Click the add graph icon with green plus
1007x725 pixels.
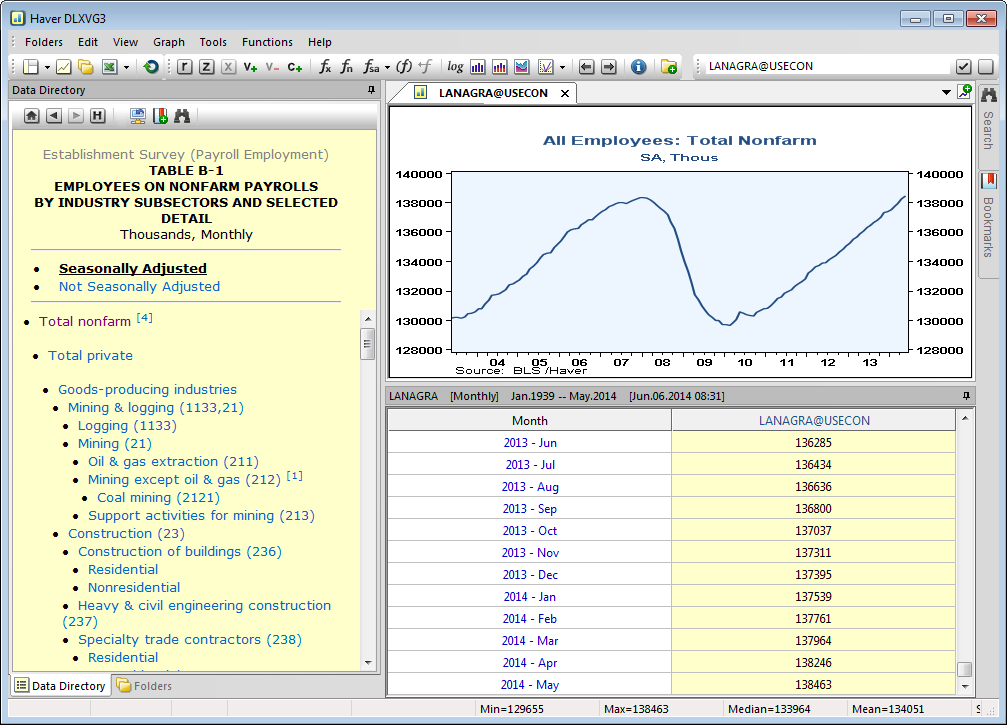[965, 92]
